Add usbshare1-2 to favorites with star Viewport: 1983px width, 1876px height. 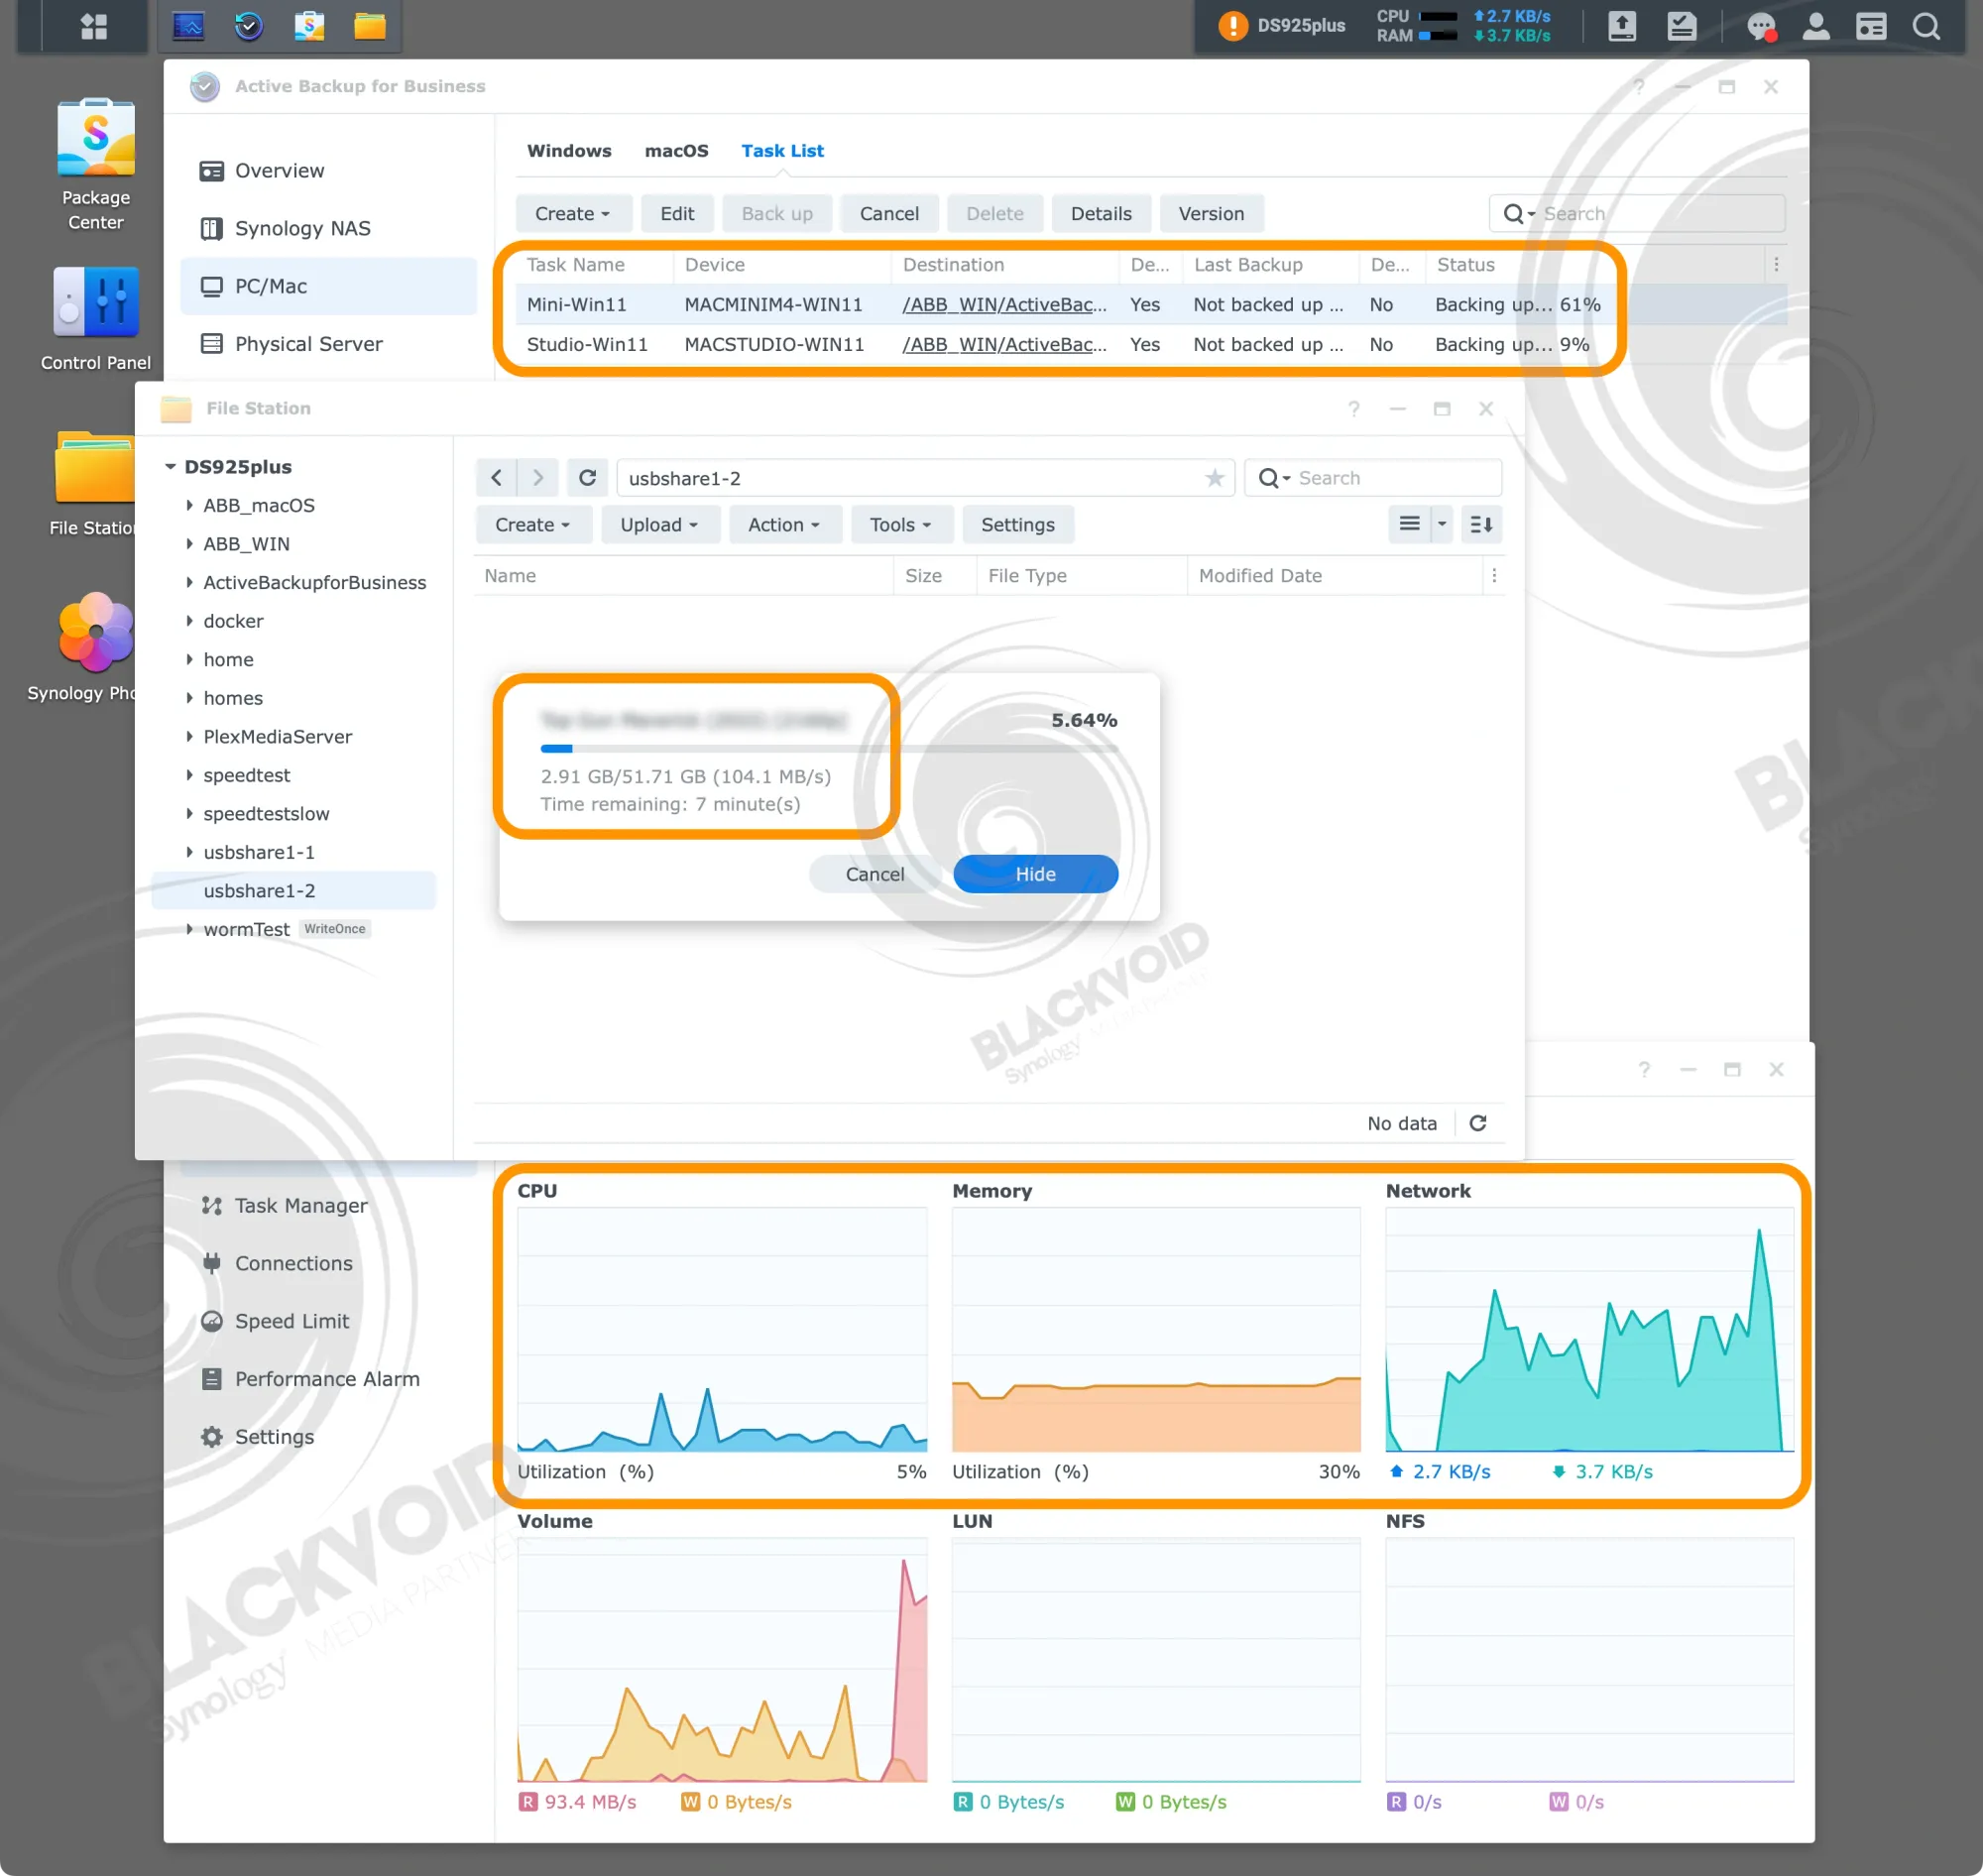pos(1214,478)
